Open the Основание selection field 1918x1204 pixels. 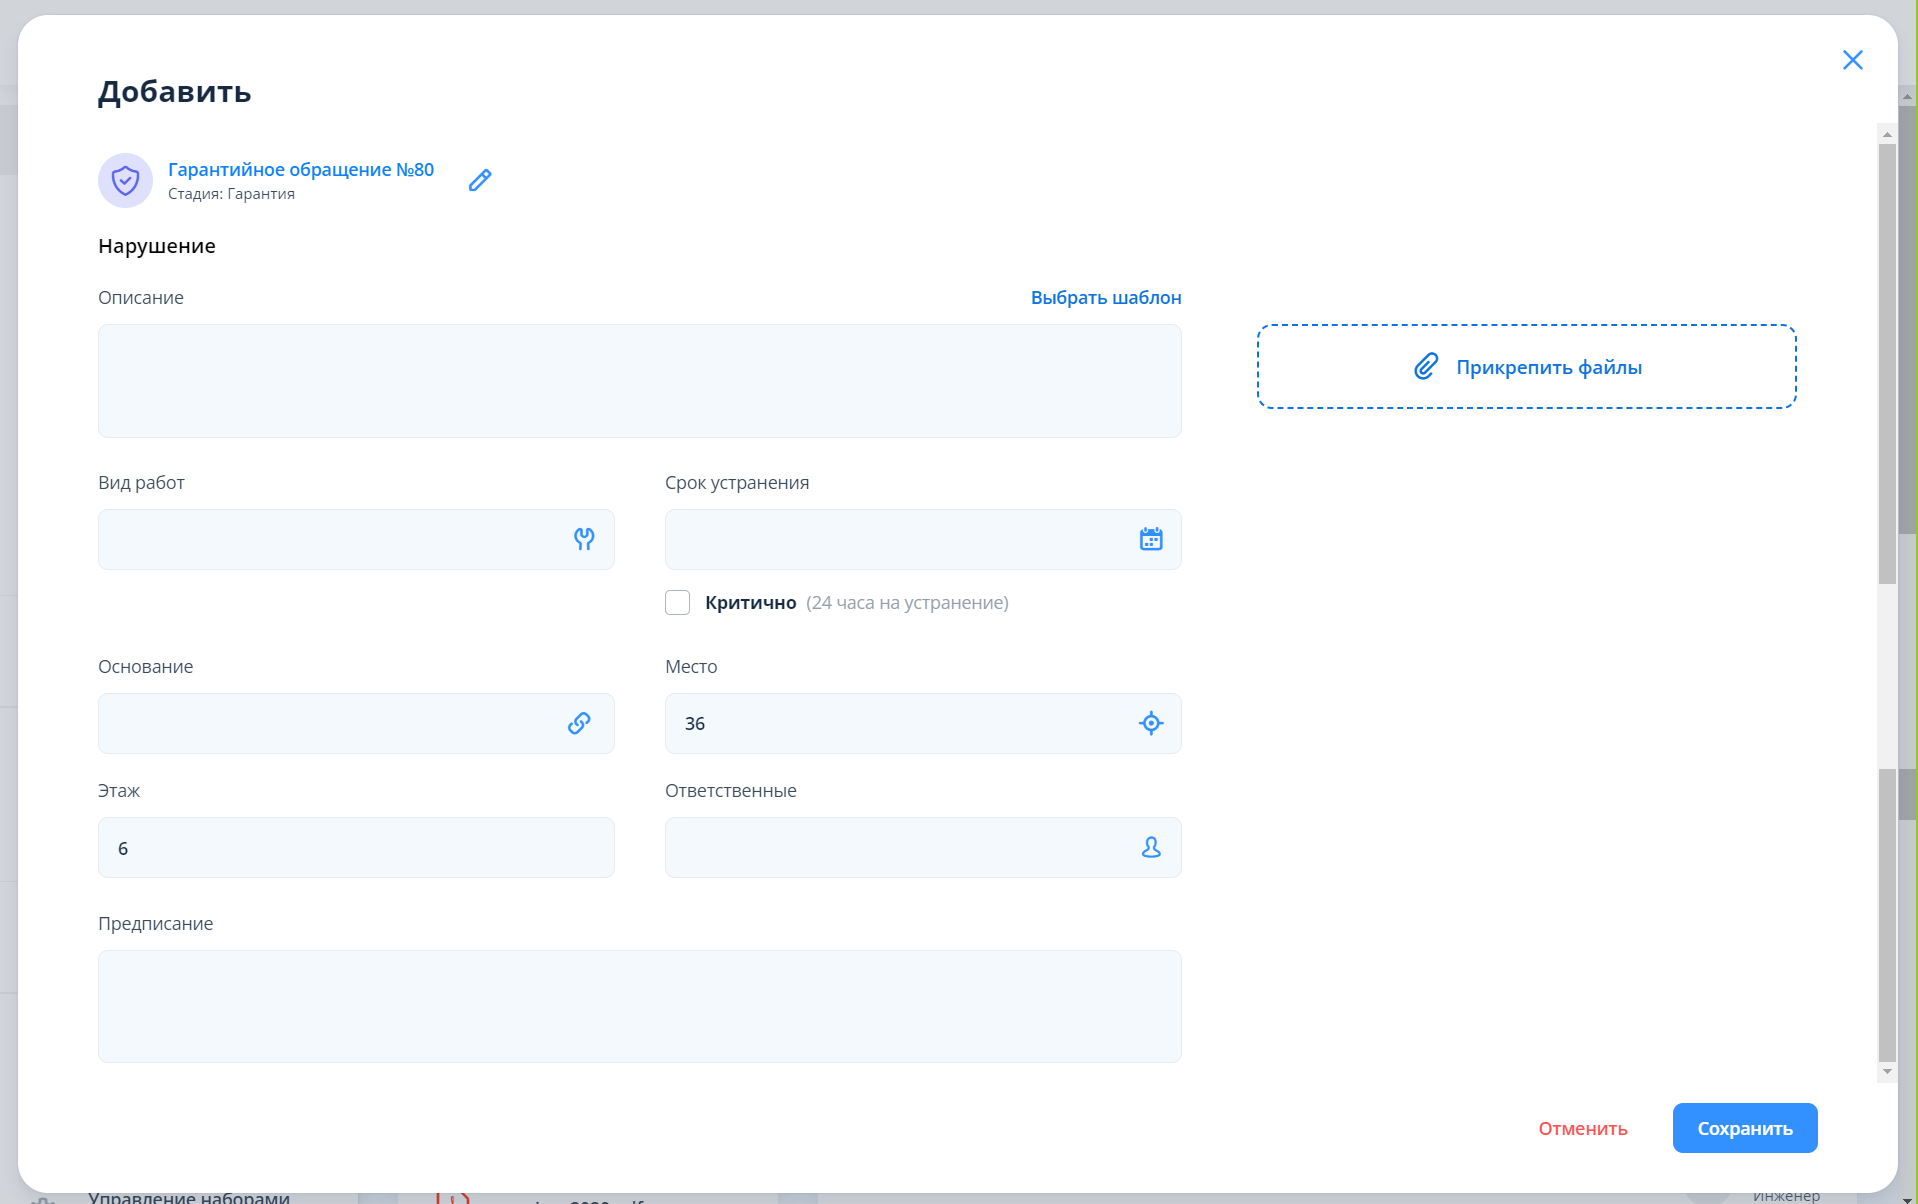(330, 724)
